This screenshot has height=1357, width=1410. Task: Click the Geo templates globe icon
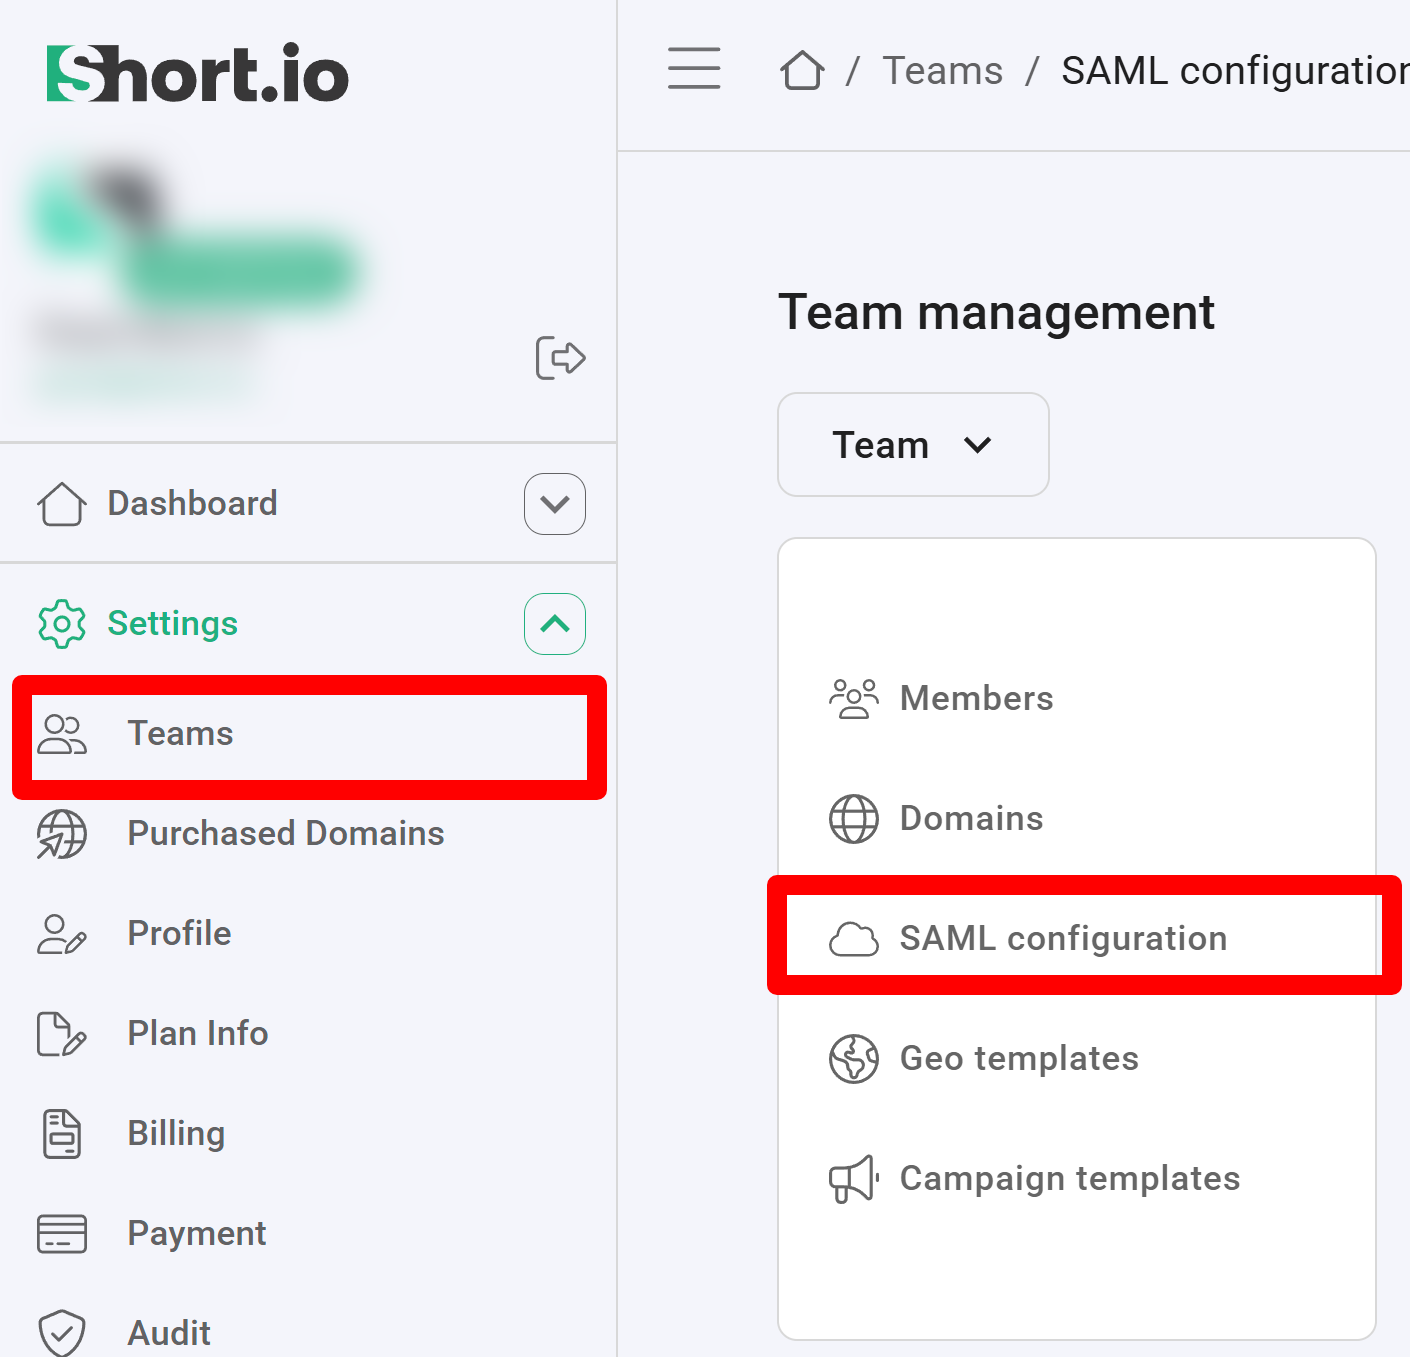pyautogui.click(x=853, y=1058)
